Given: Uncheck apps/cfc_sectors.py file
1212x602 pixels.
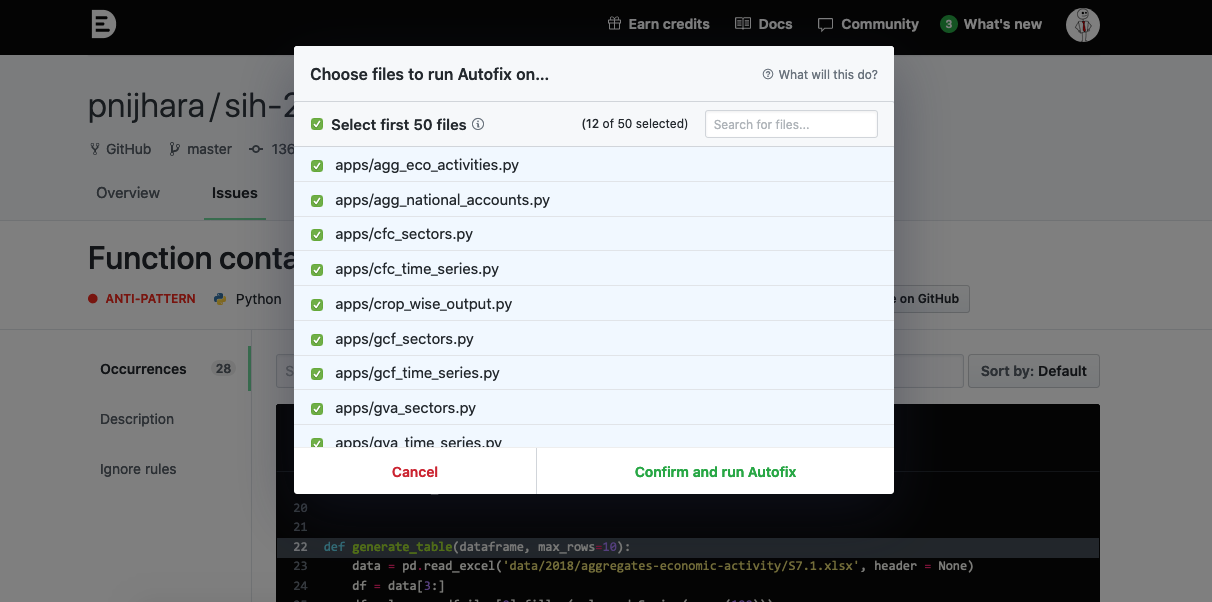Looking at the screenshot, I should click(317, 235).
